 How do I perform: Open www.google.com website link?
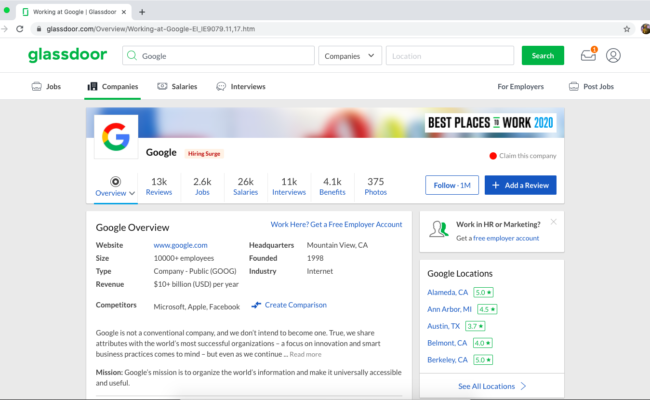(180, 245)
